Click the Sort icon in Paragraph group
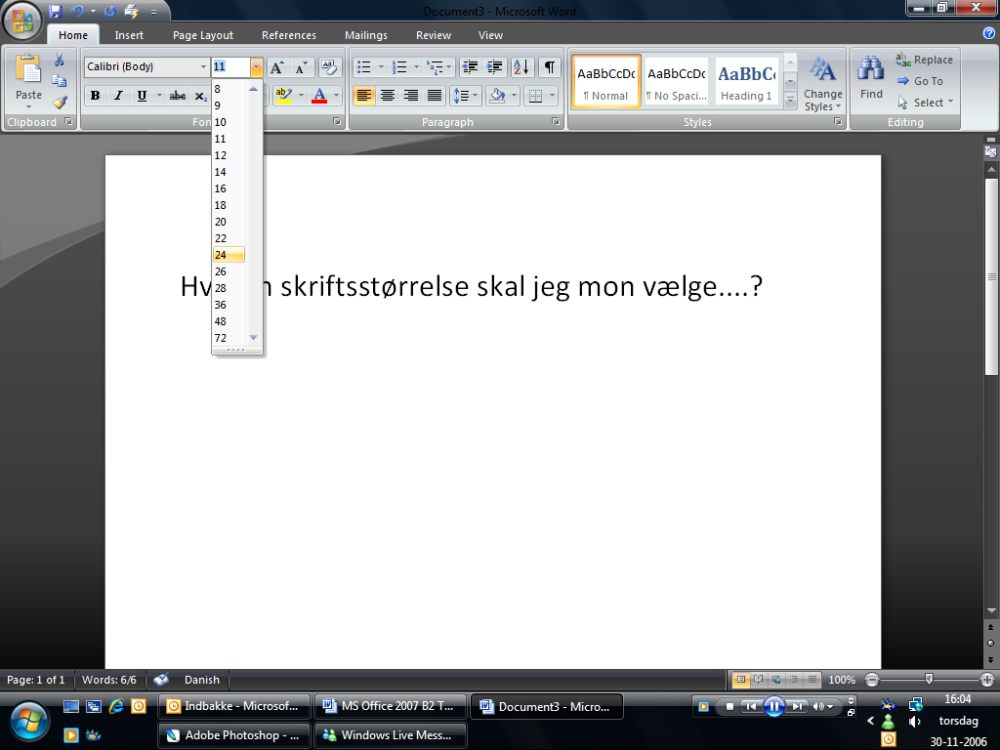 tap(521, 68)
